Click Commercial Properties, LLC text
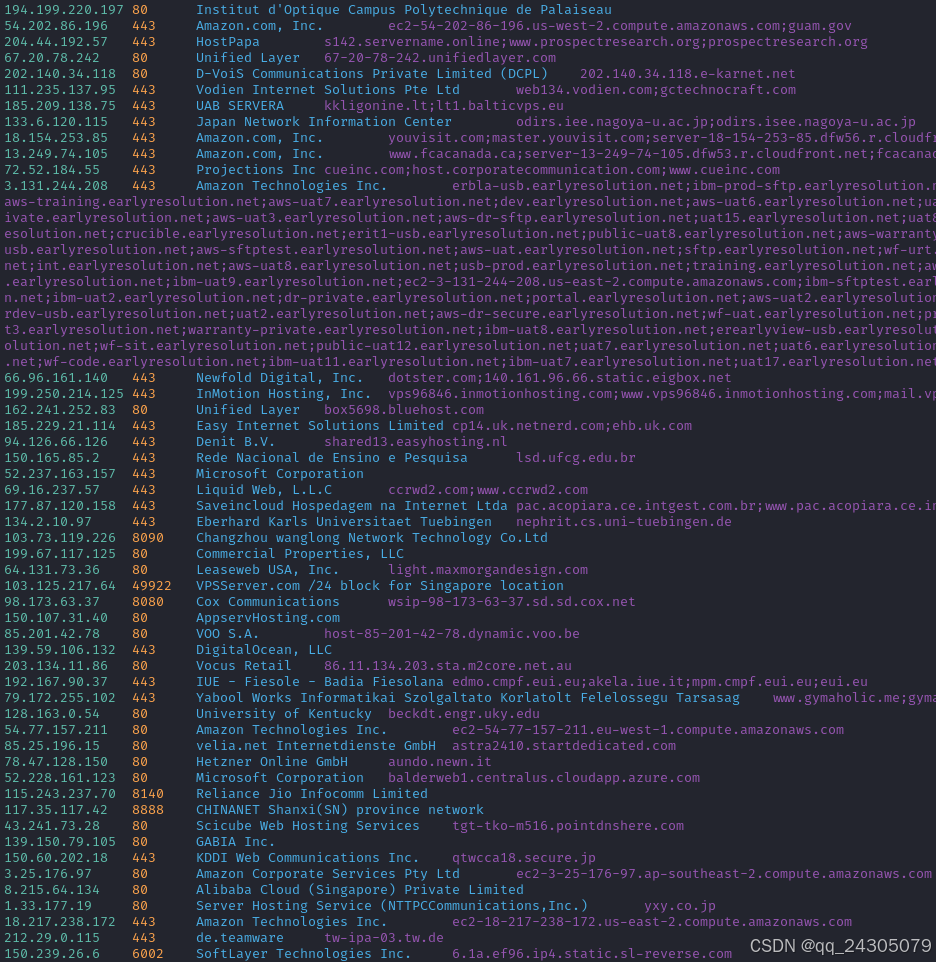 (x=300, y=553)
